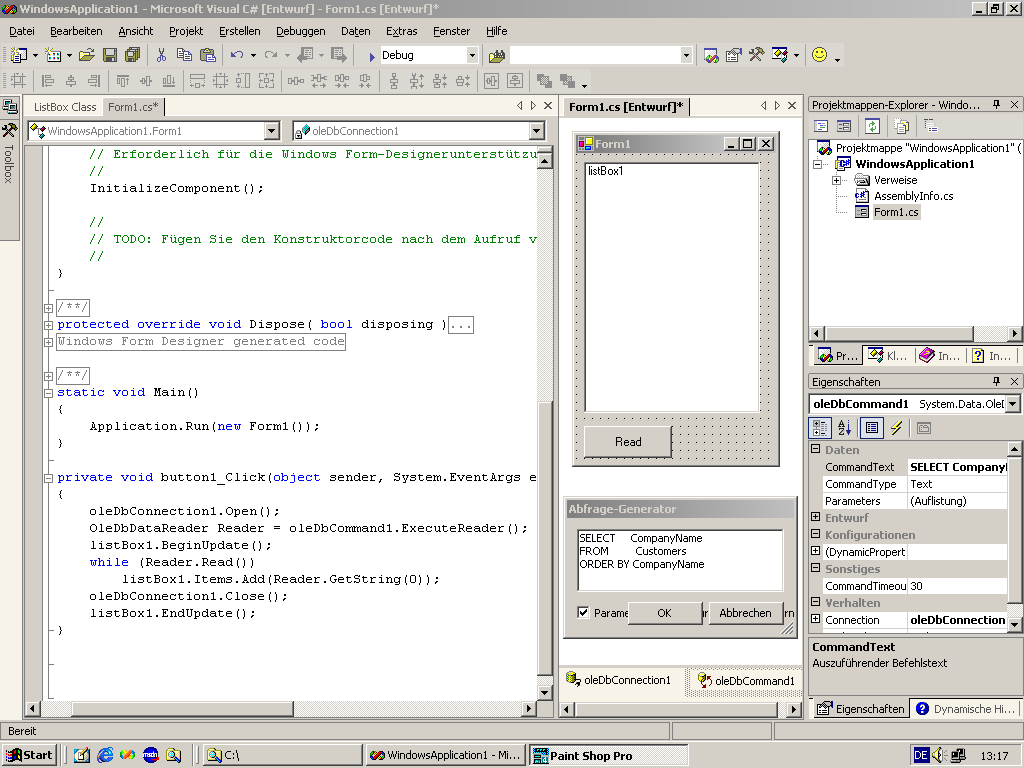
Task: Click the Add New Item icon
Action: (53, 56)
